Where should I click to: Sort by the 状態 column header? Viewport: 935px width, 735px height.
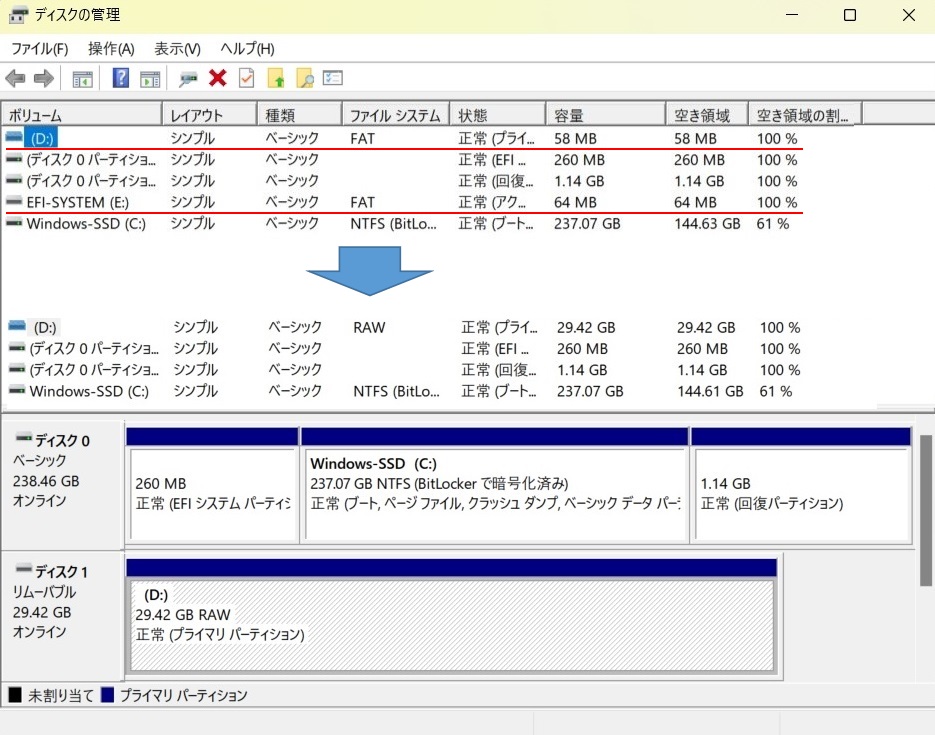pyautogui.click(x=497, y=114)
